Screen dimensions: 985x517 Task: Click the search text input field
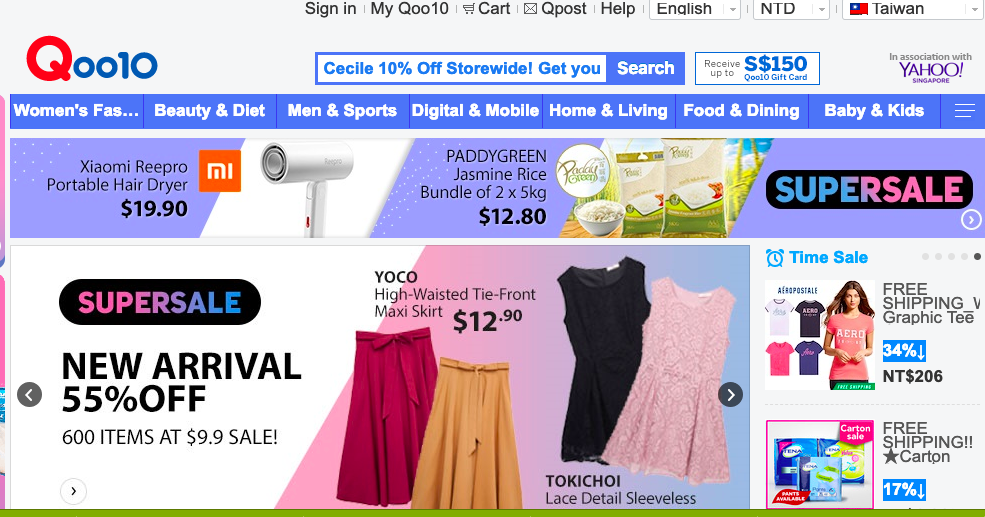coord(462,68)
